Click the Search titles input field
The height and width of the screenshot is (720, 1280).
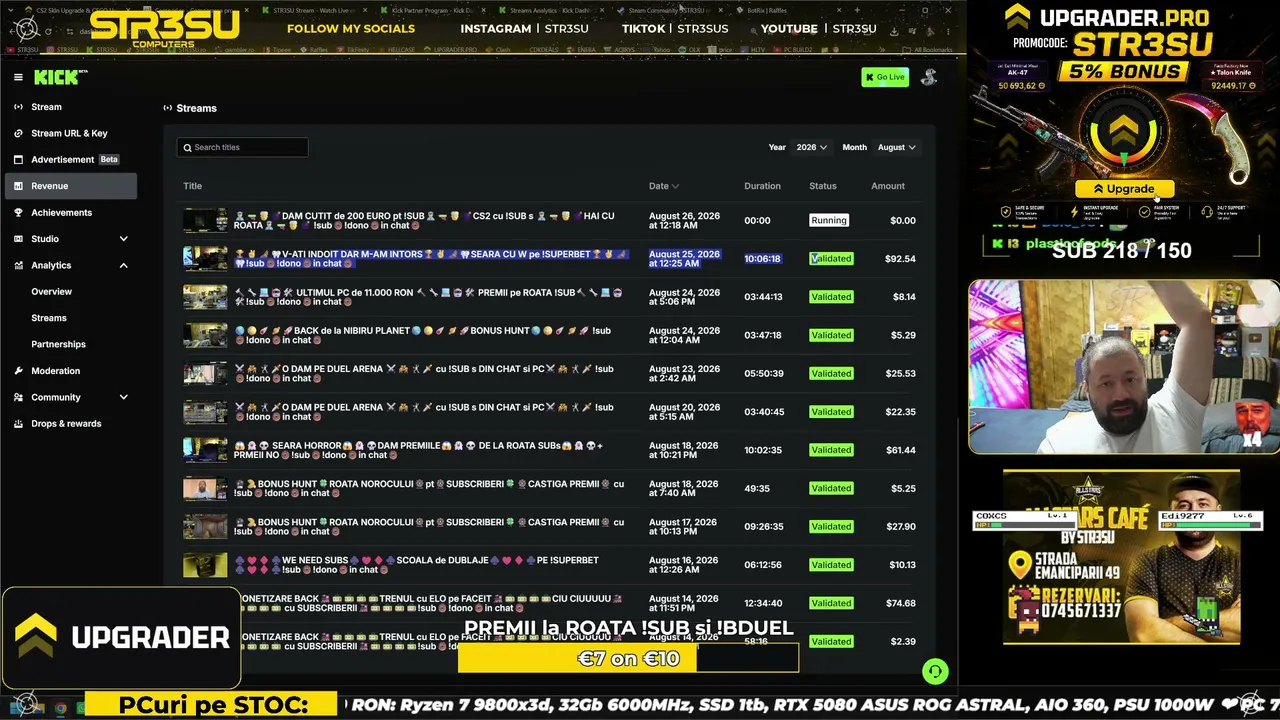(242, 147)
